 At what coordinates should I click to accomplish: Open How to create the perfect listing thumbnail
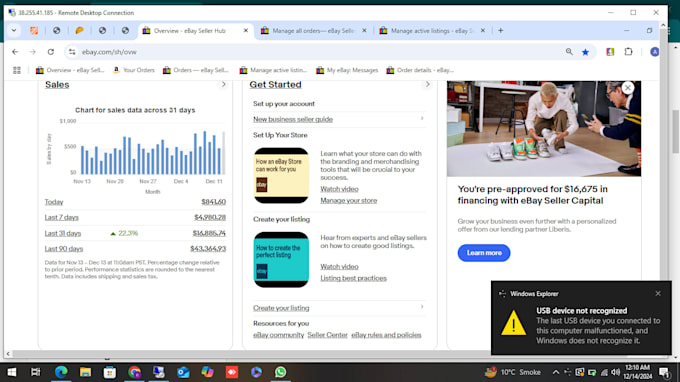pos(281,260)
